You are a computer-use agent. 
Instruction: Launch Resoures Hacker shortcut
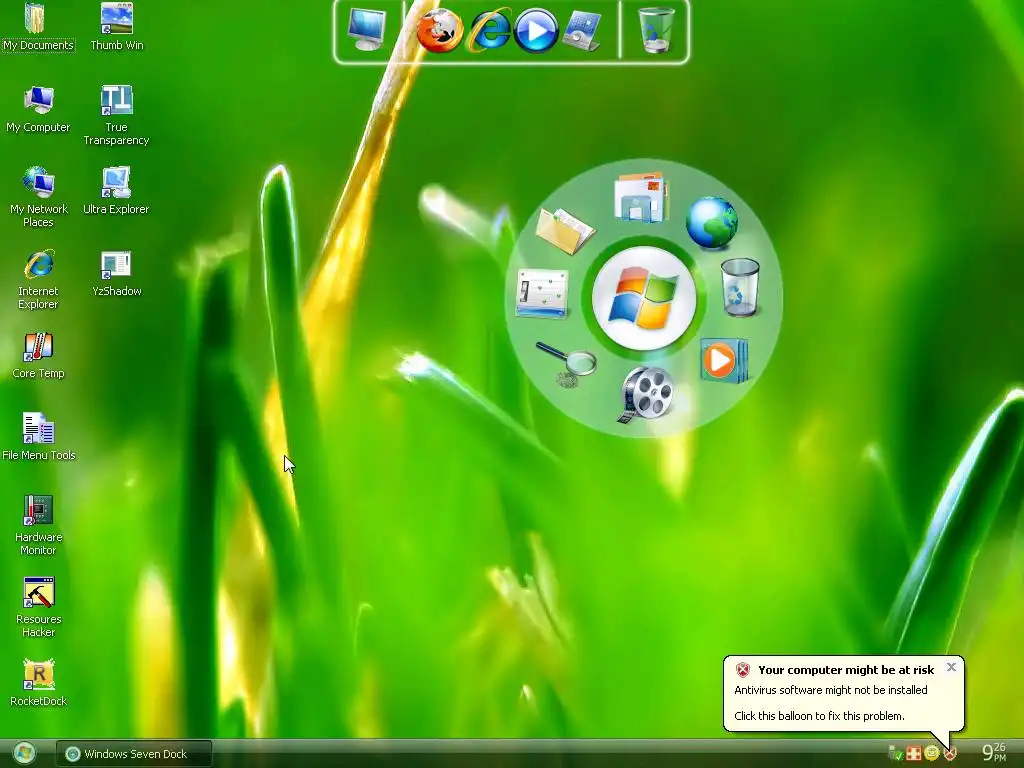pyautogui.click(x=38, y=607)
